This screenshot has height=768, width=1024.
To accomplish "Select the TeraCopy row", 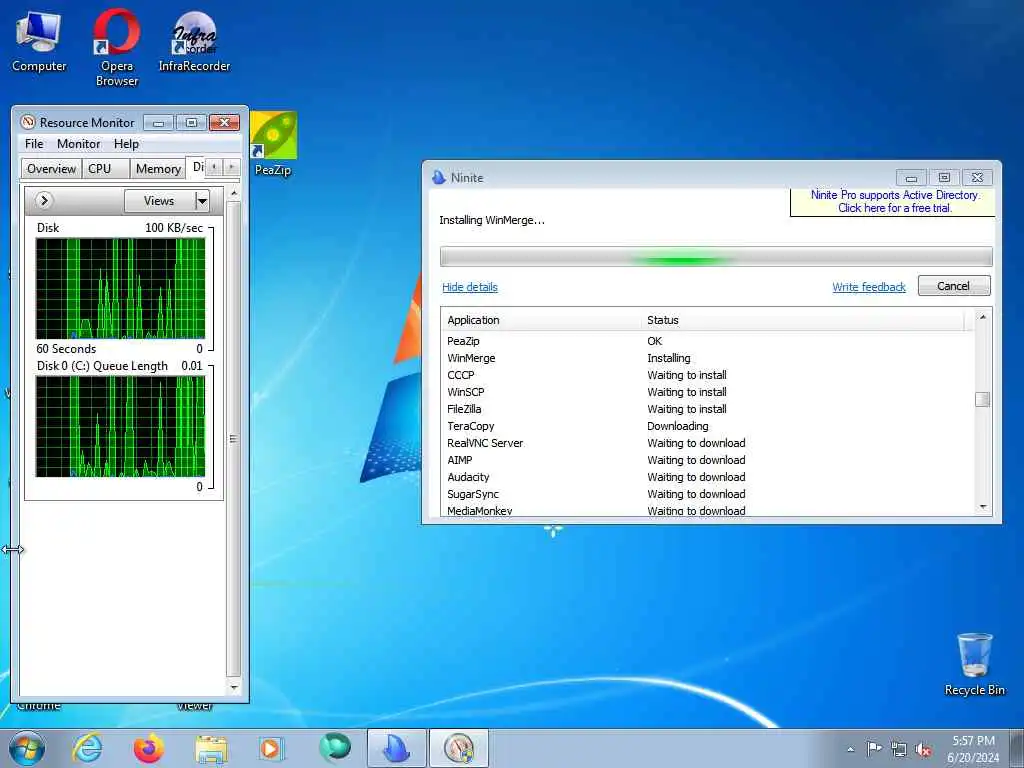I will point(708,426).
